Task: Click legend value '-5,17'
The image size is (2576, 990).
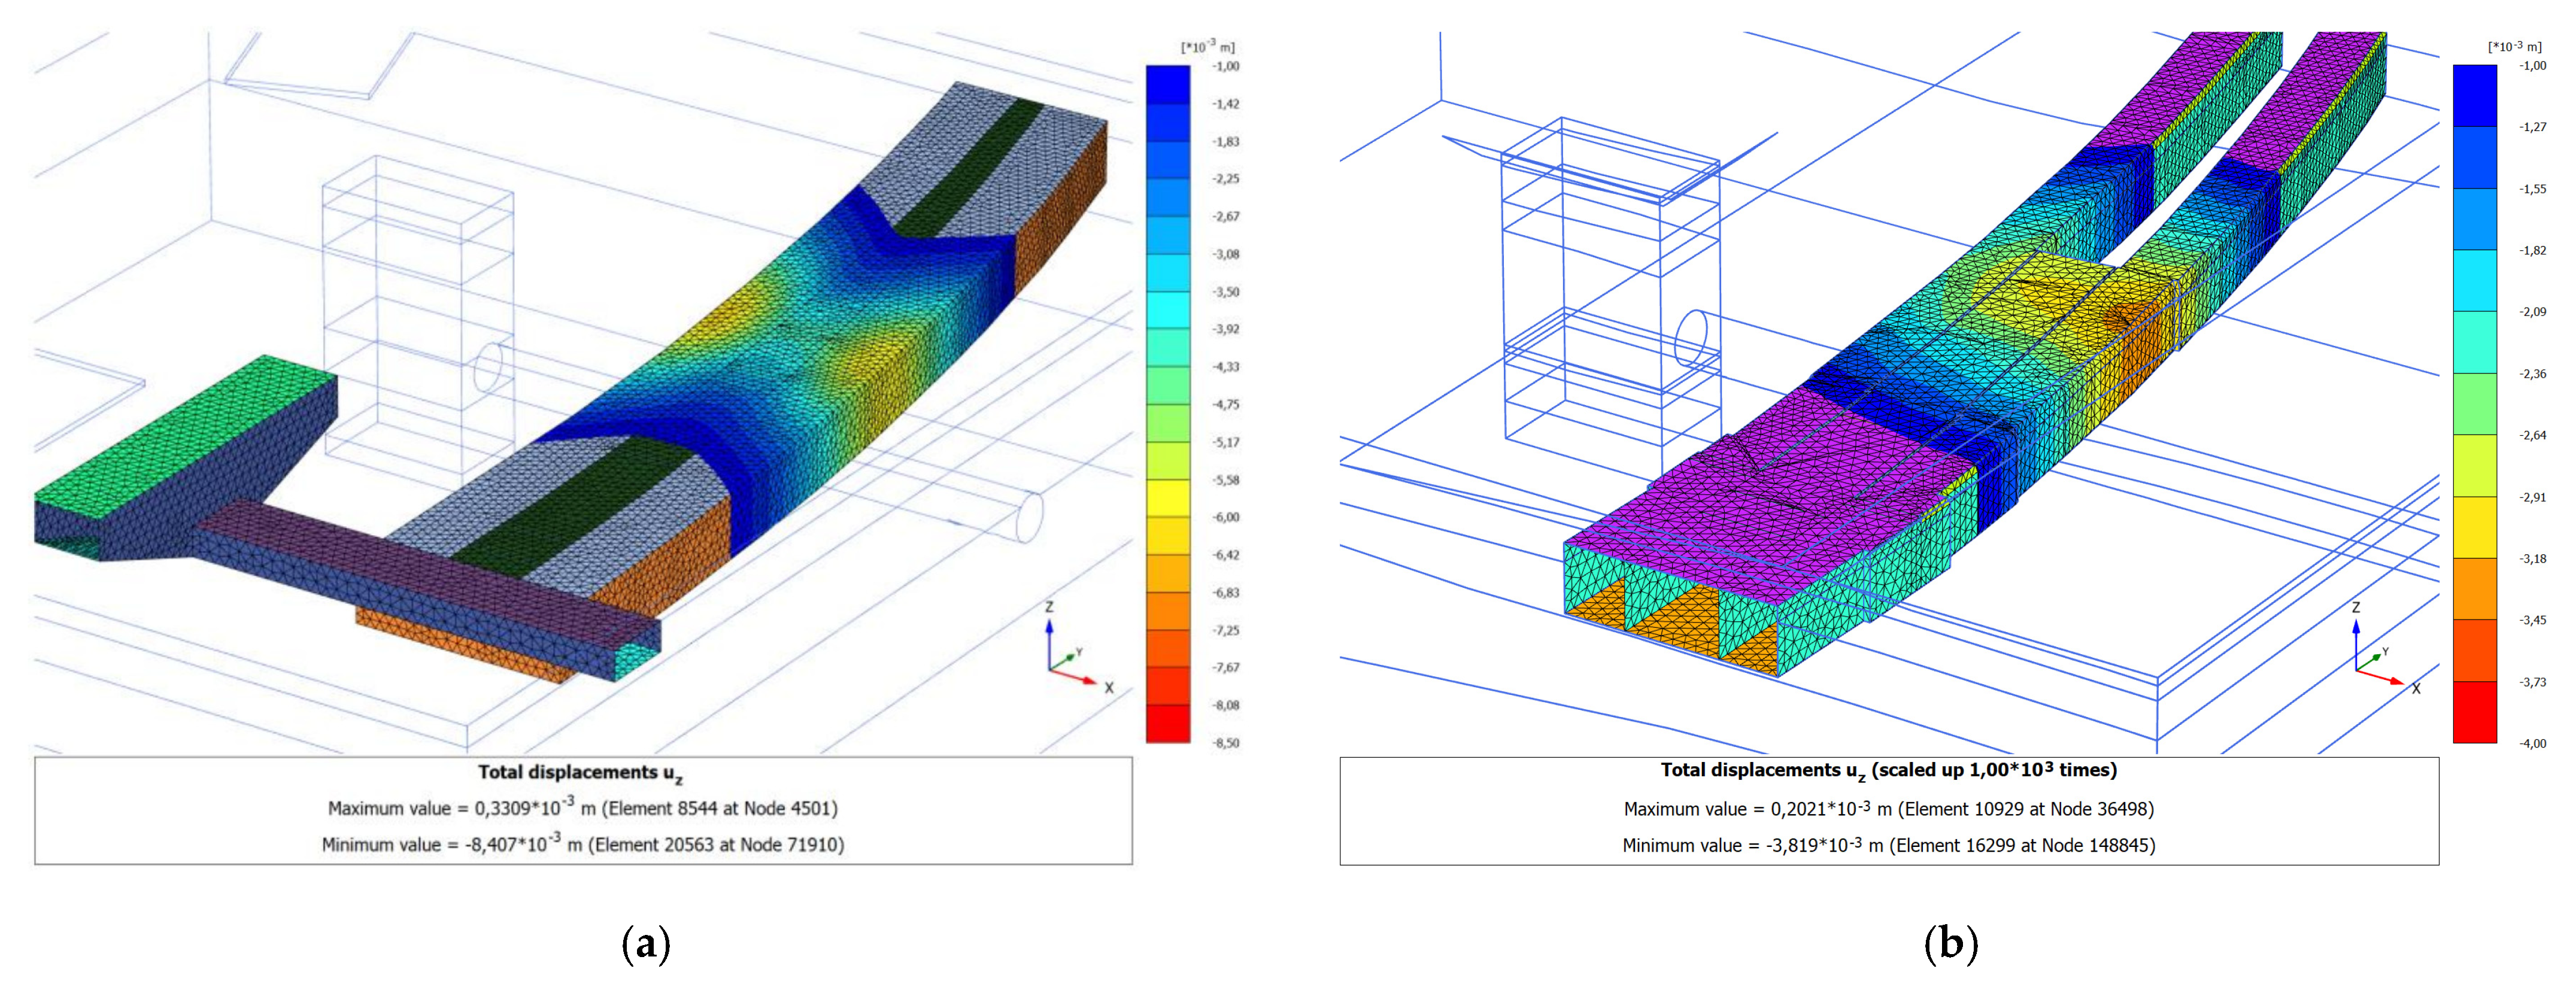Action: coord(1226,442)
